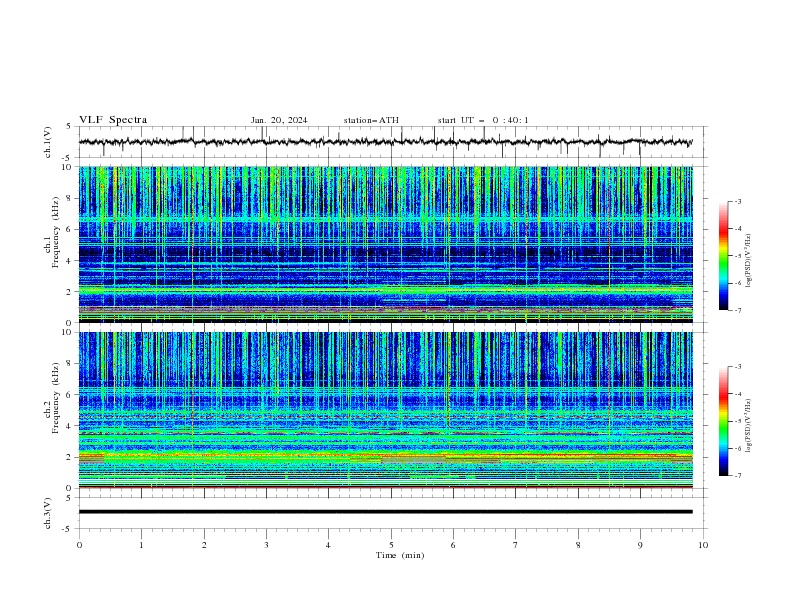The width and height of the screenshot is (792, 612).
Task: Click the ch.2 color bar "log(PSD)(V²/Hz)" label
Action: coord(749,426)
